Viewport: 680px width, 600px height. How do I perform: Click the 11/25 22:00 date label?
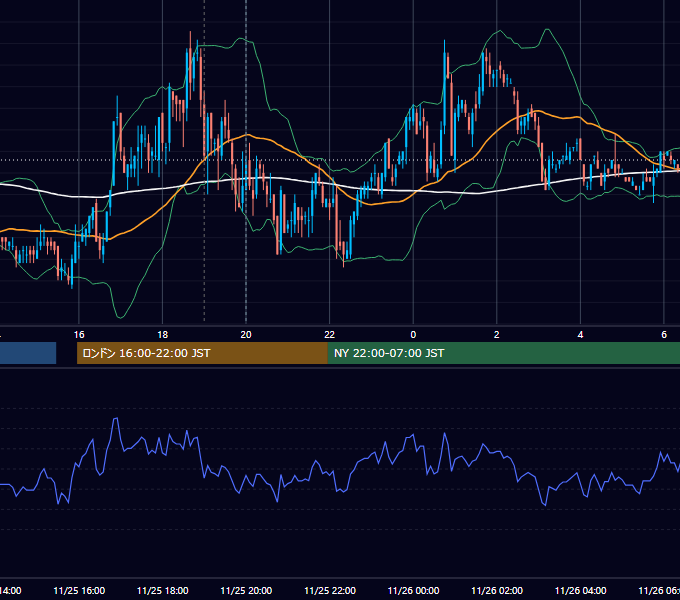pyautogui.click(x=330, y=591)
